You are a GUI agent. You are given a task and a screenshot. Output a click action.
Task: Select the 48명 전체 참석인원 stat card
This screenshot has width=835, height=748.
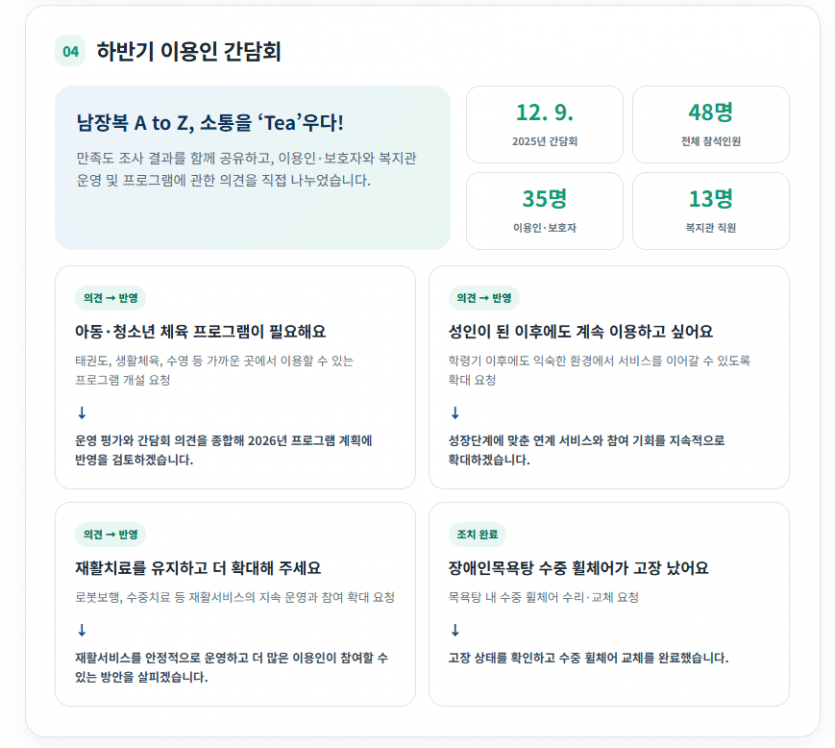(x=711, y=125)
